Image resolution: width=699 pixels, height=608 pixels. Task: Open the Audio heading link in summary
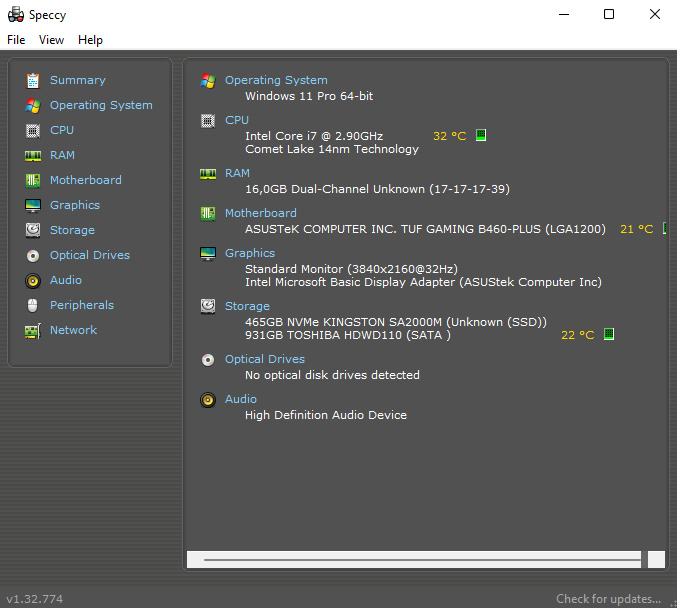(241, 399)
